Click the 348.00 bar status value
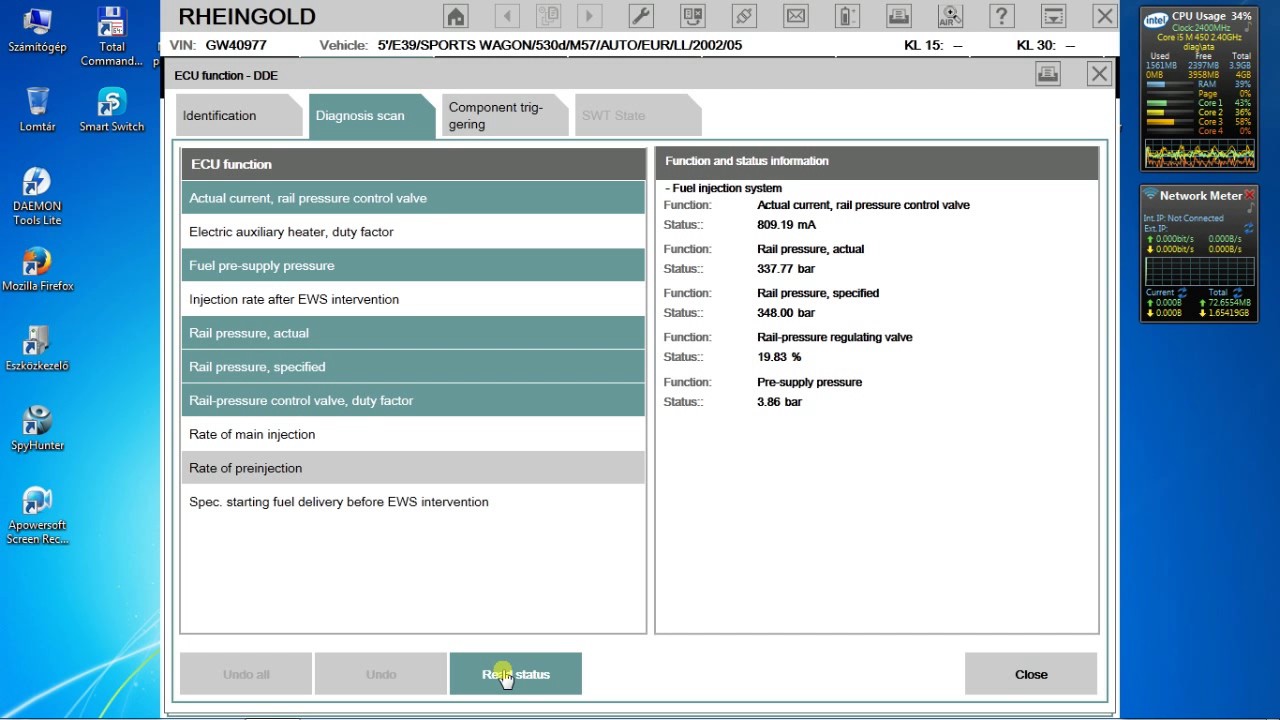 click(x=786, y=313)
